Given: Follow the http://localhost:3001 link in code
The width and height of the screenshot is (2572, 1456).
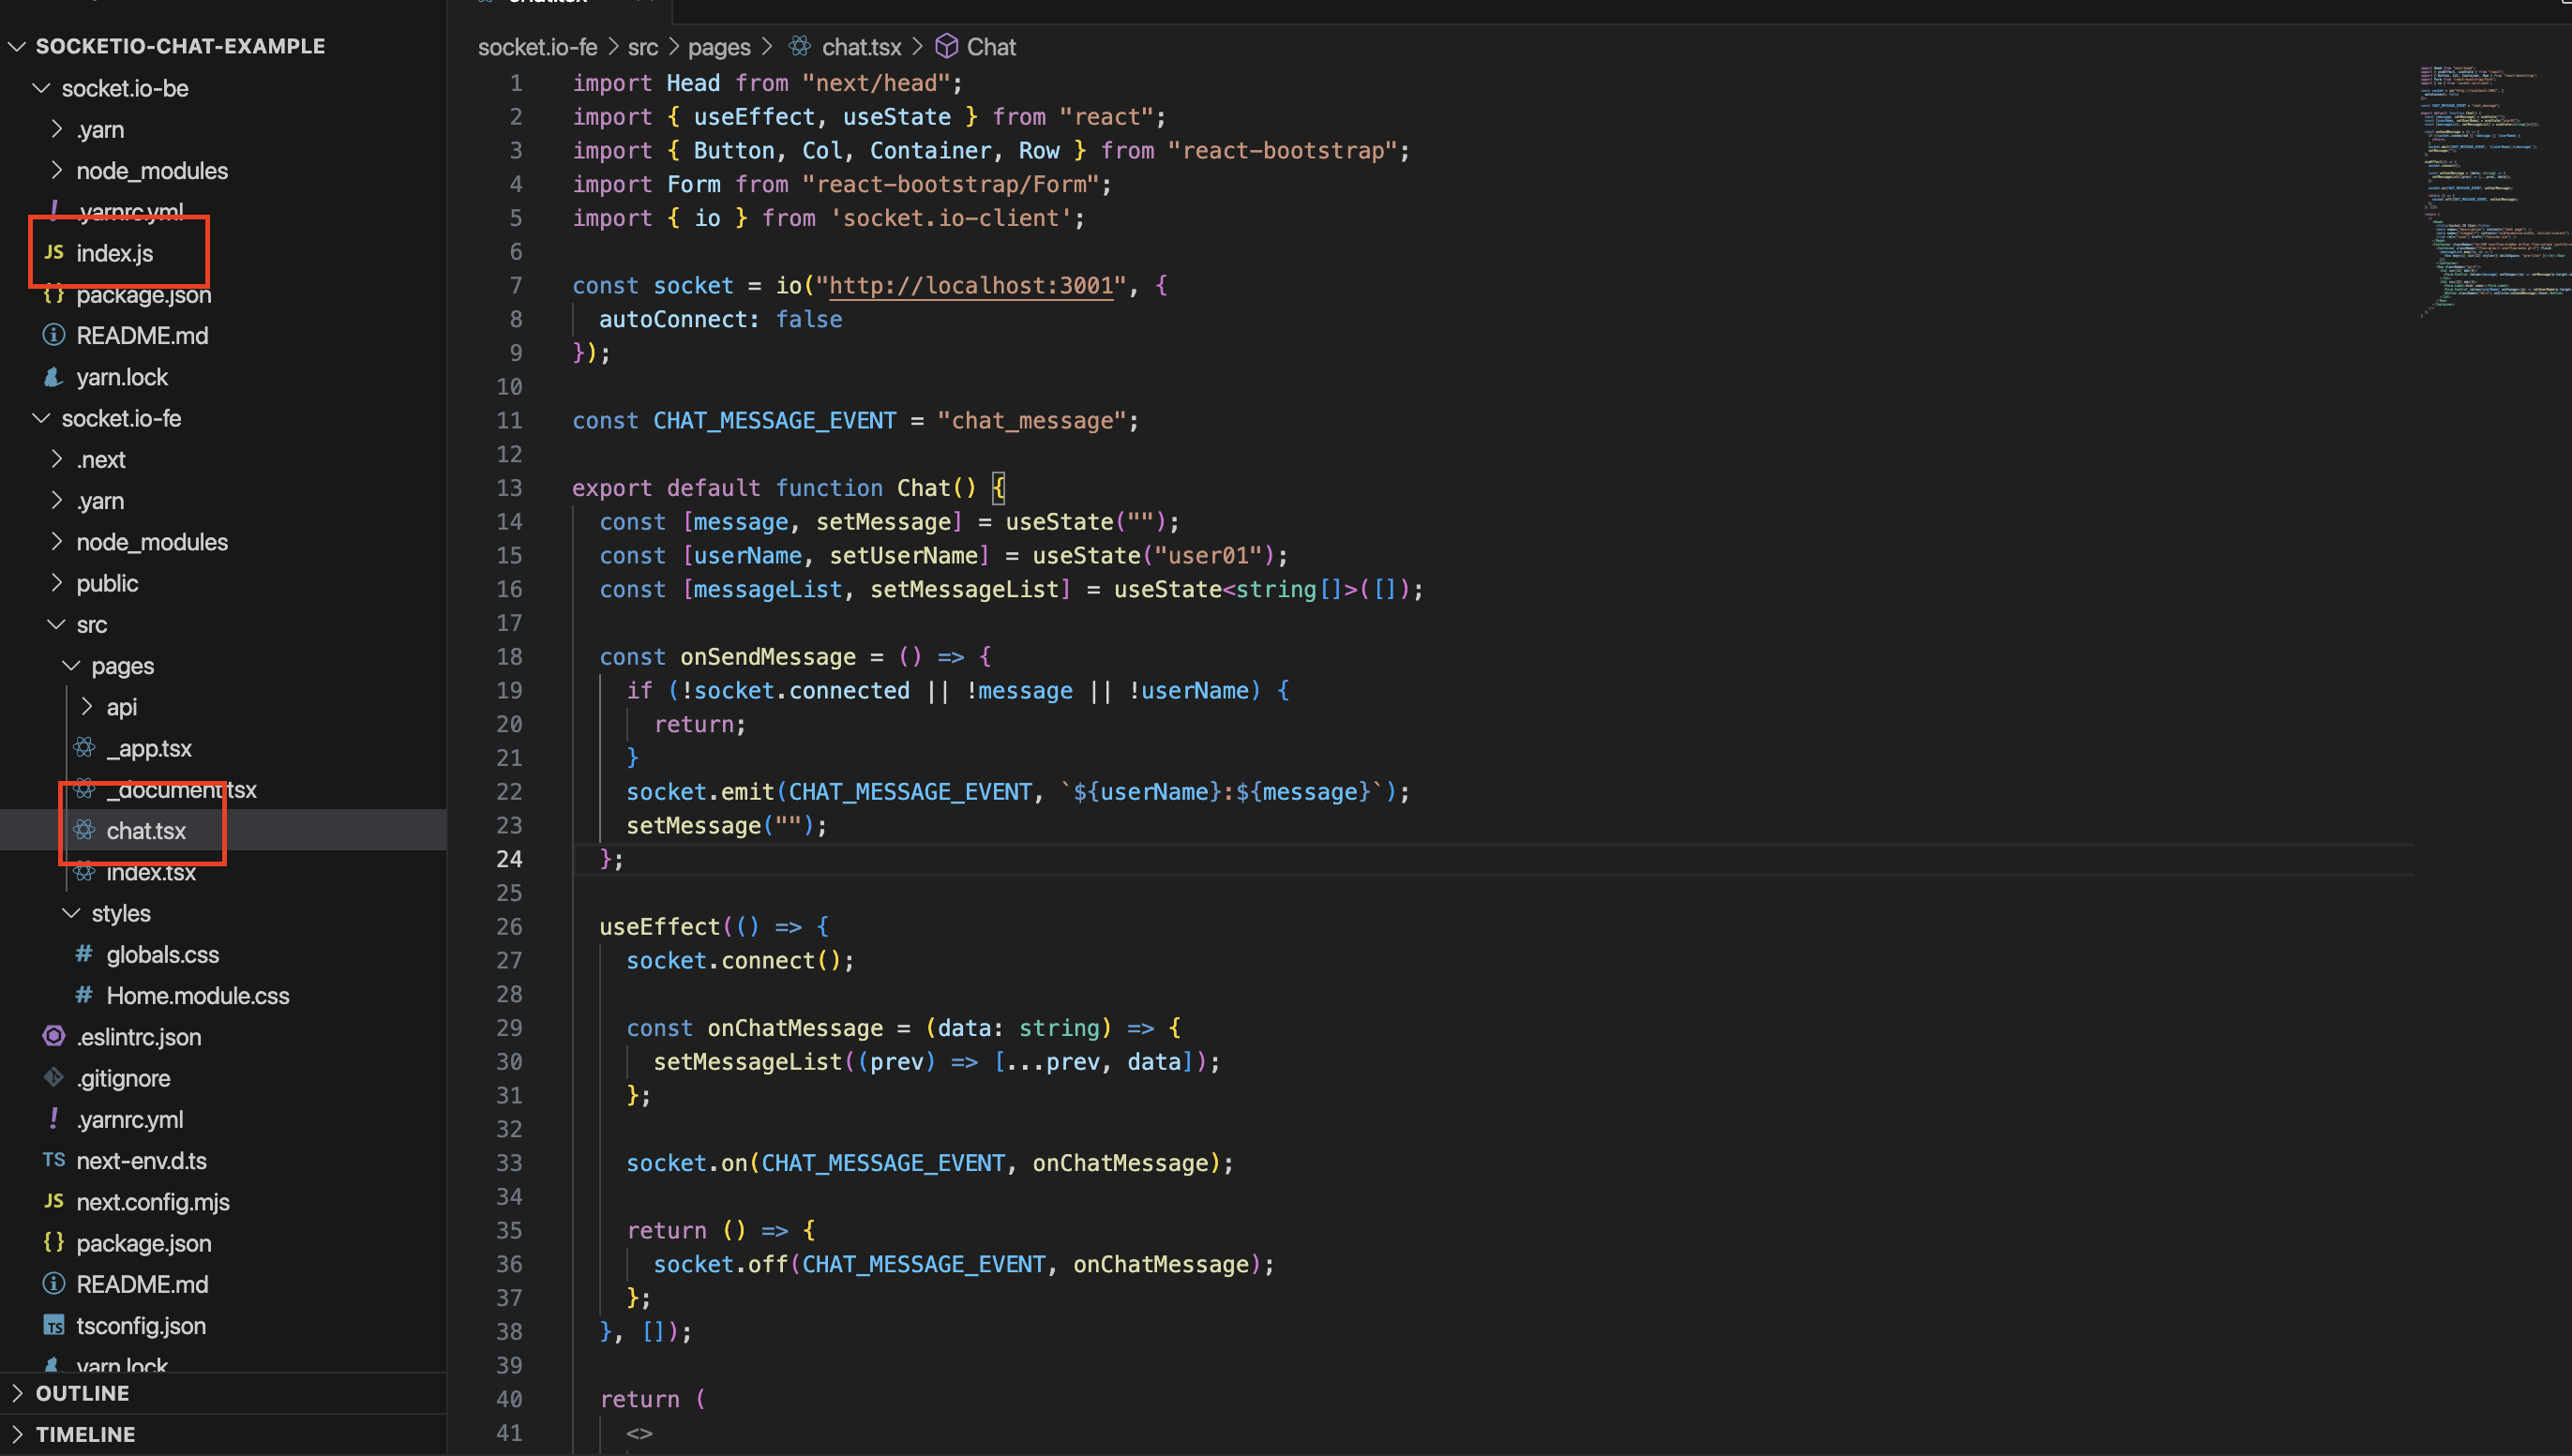Looking at the screenshot, I should [x=971, y=285].
